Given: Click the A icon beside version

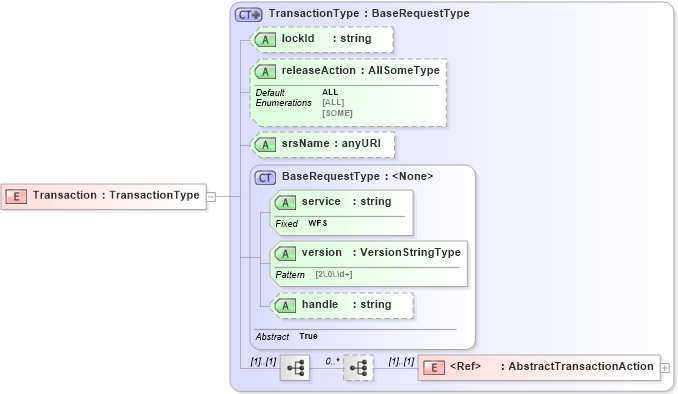Looking at the screenshot, I should (285, 254).
